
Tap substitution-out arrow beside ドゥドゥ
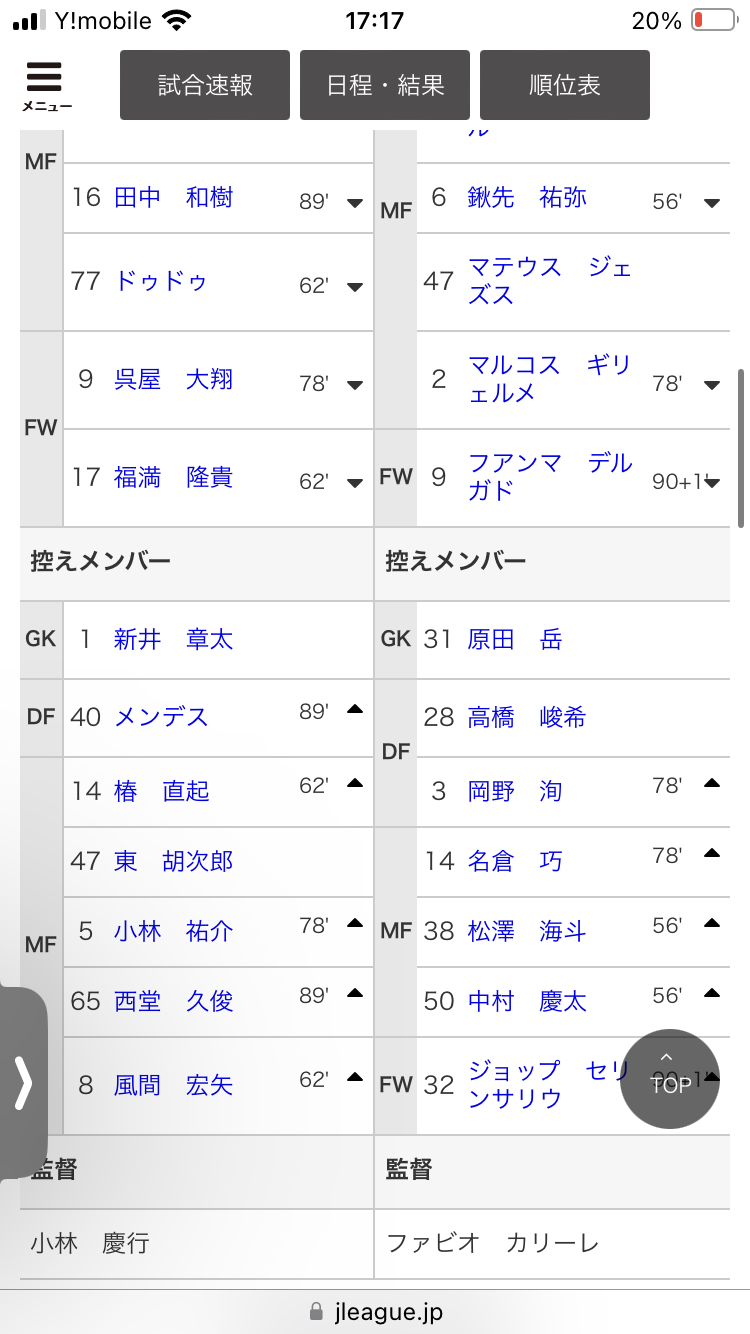click(354, 287)
